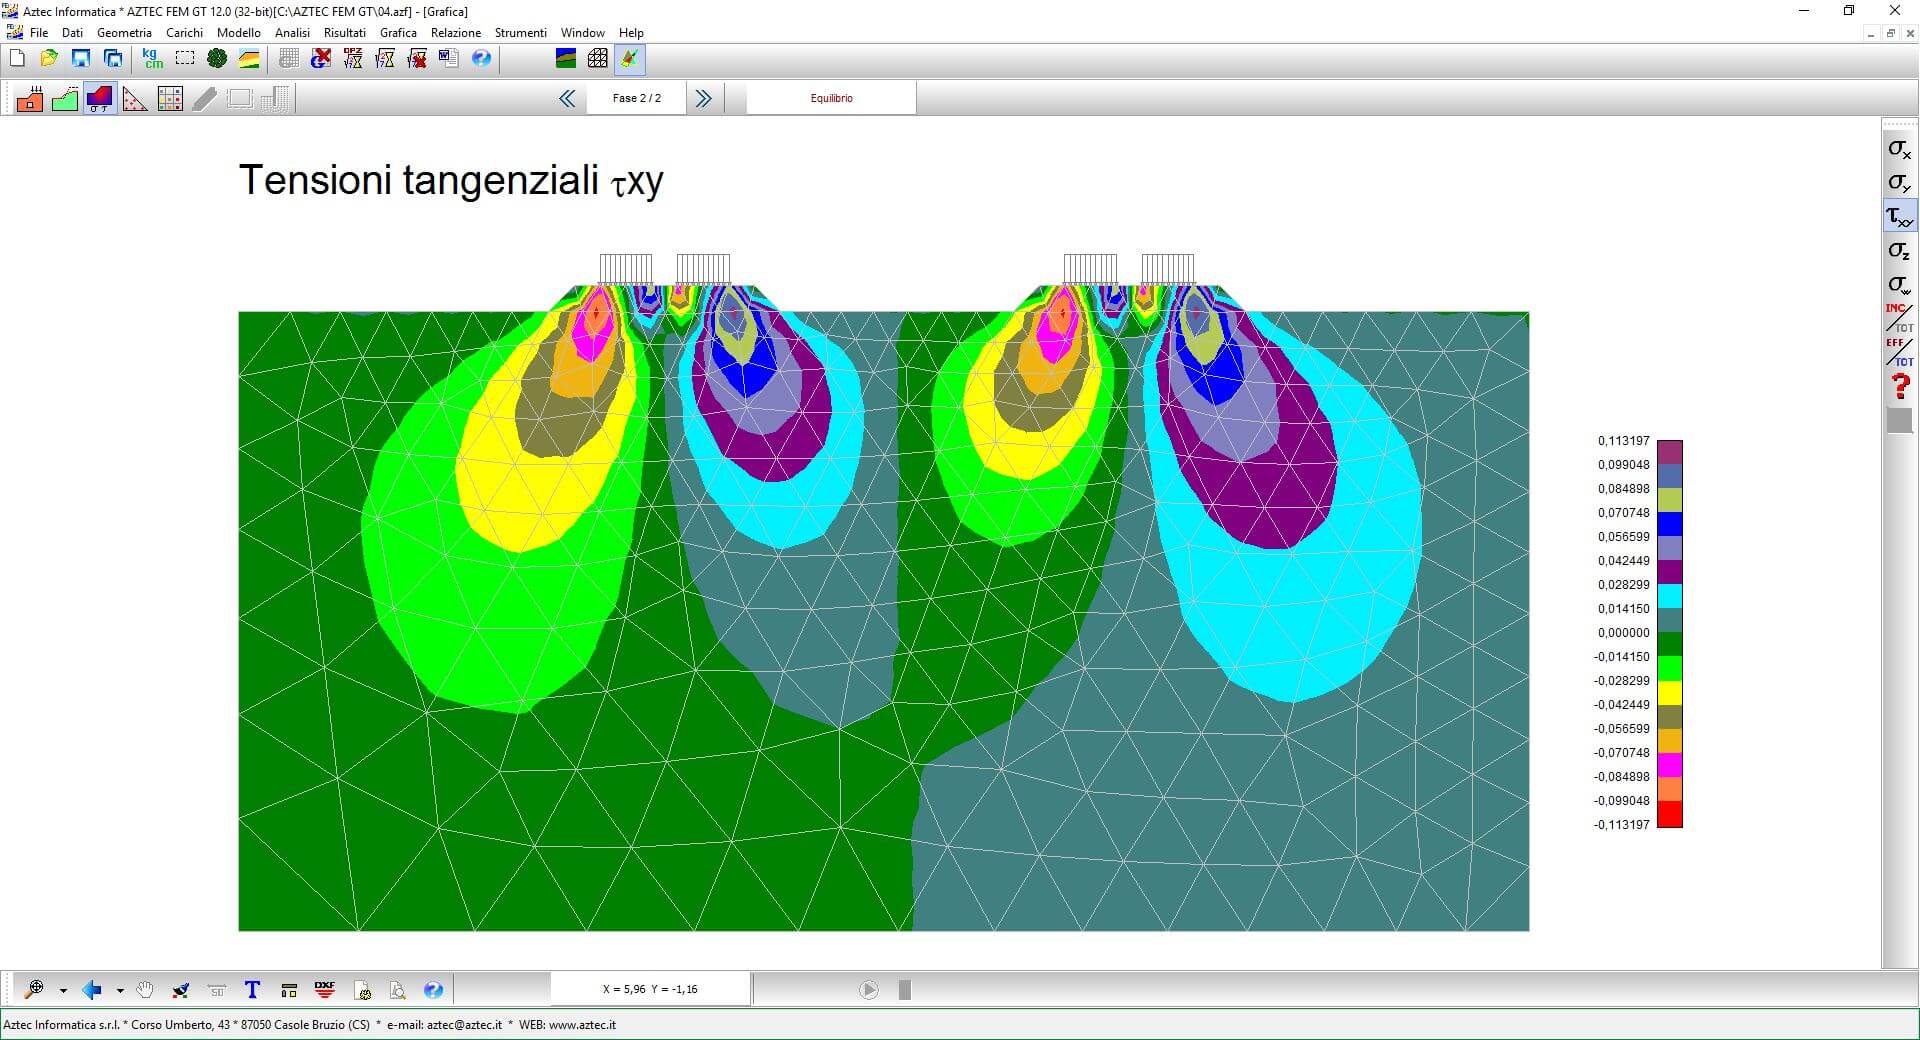
Task: Go to next phase with double-right arrow
Action: click(703, 98)
